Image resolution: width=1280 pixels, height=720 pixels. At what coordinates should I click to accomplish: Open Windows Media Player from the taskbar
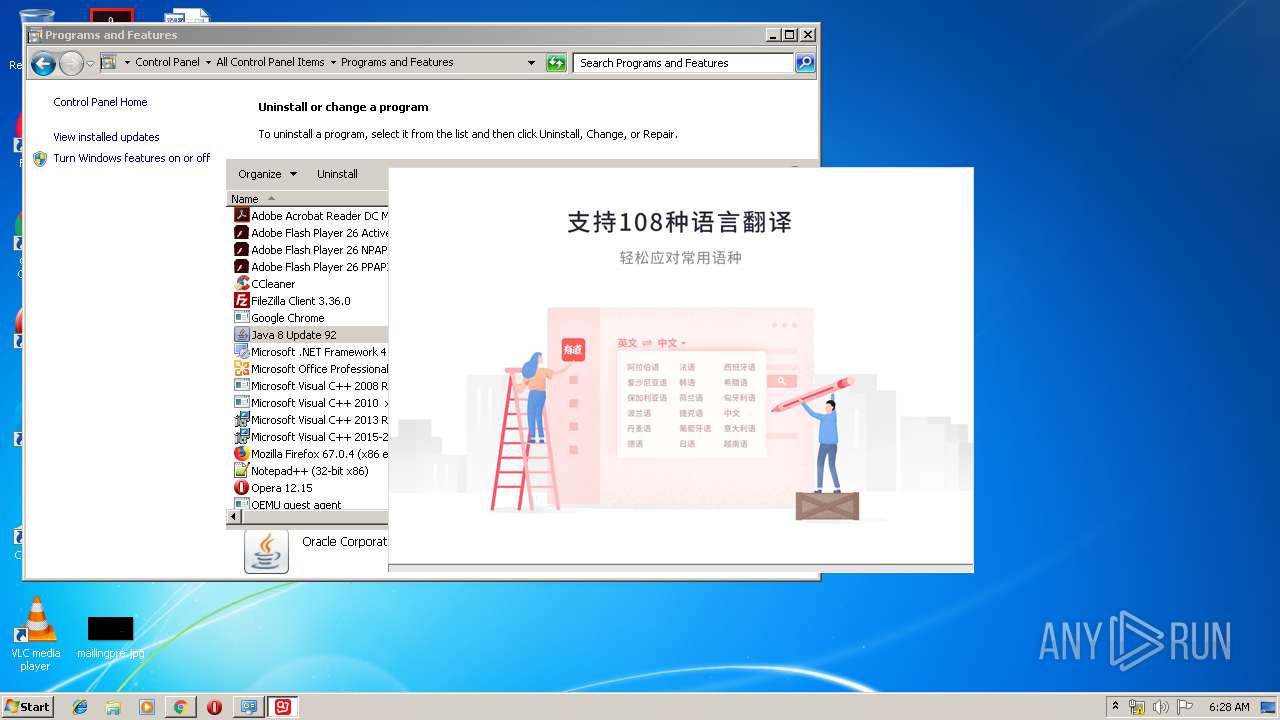click(x=147, y=707)
